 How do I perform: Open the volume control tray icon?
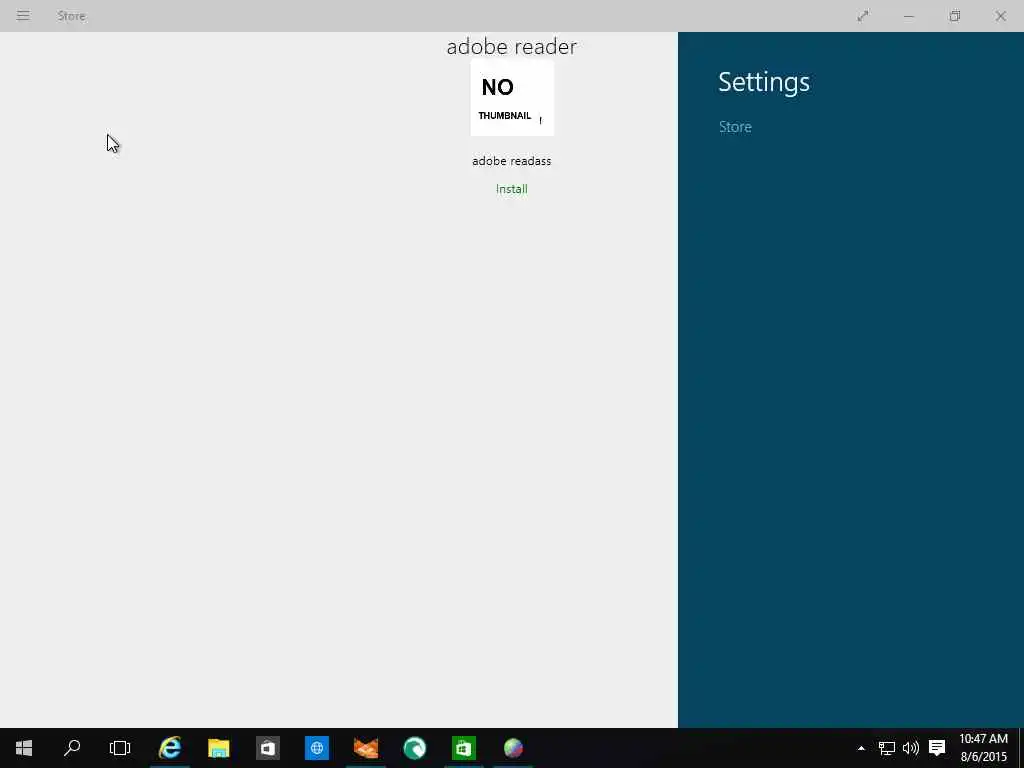(910, 748)
